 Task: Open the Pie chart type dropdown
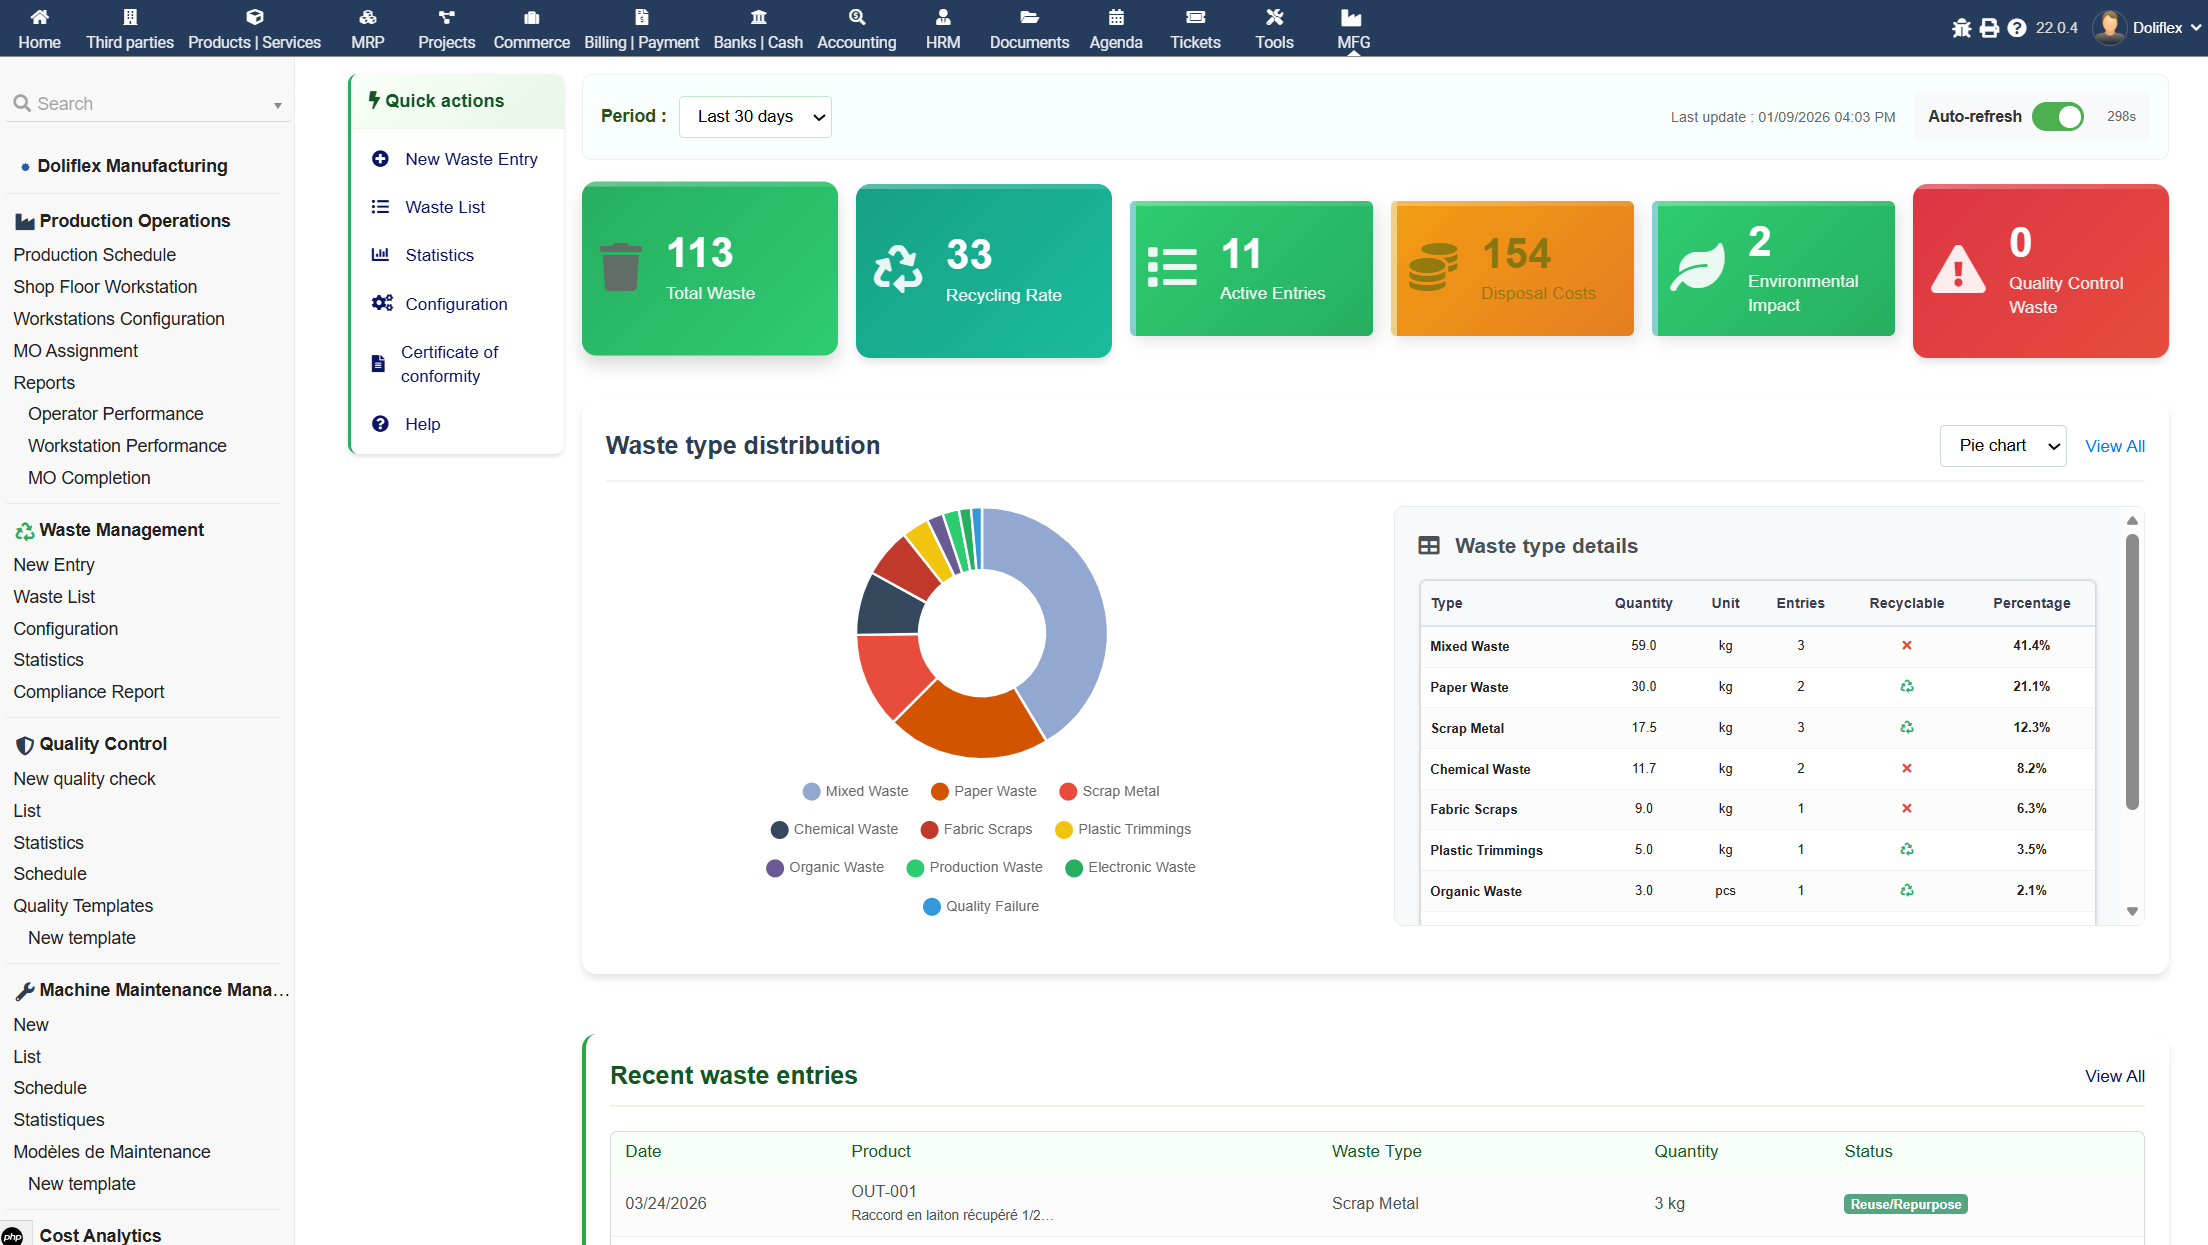2002,446
